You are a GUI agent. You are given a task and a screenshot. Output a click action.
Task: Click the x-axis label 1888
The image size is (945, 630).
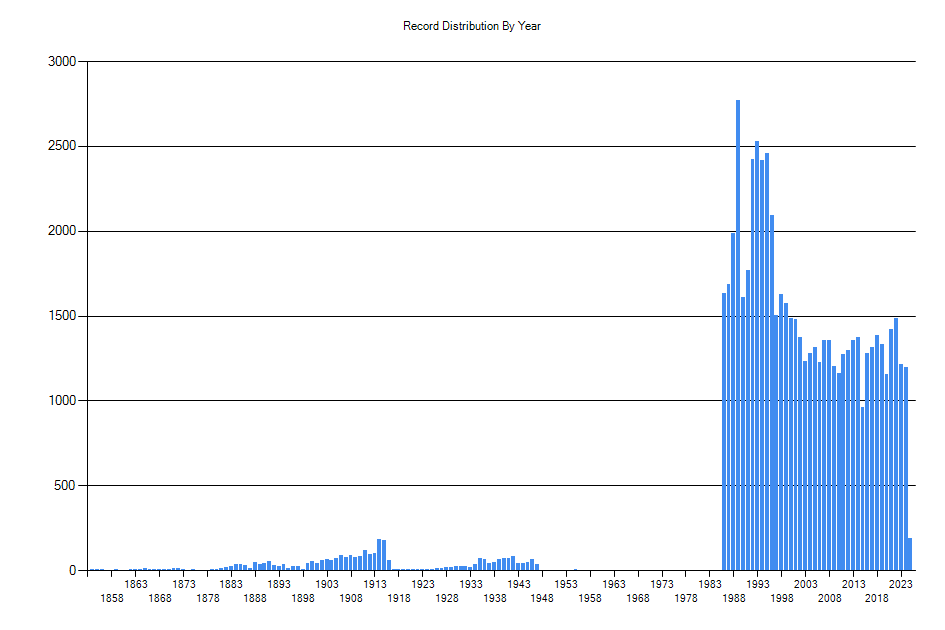255,598
